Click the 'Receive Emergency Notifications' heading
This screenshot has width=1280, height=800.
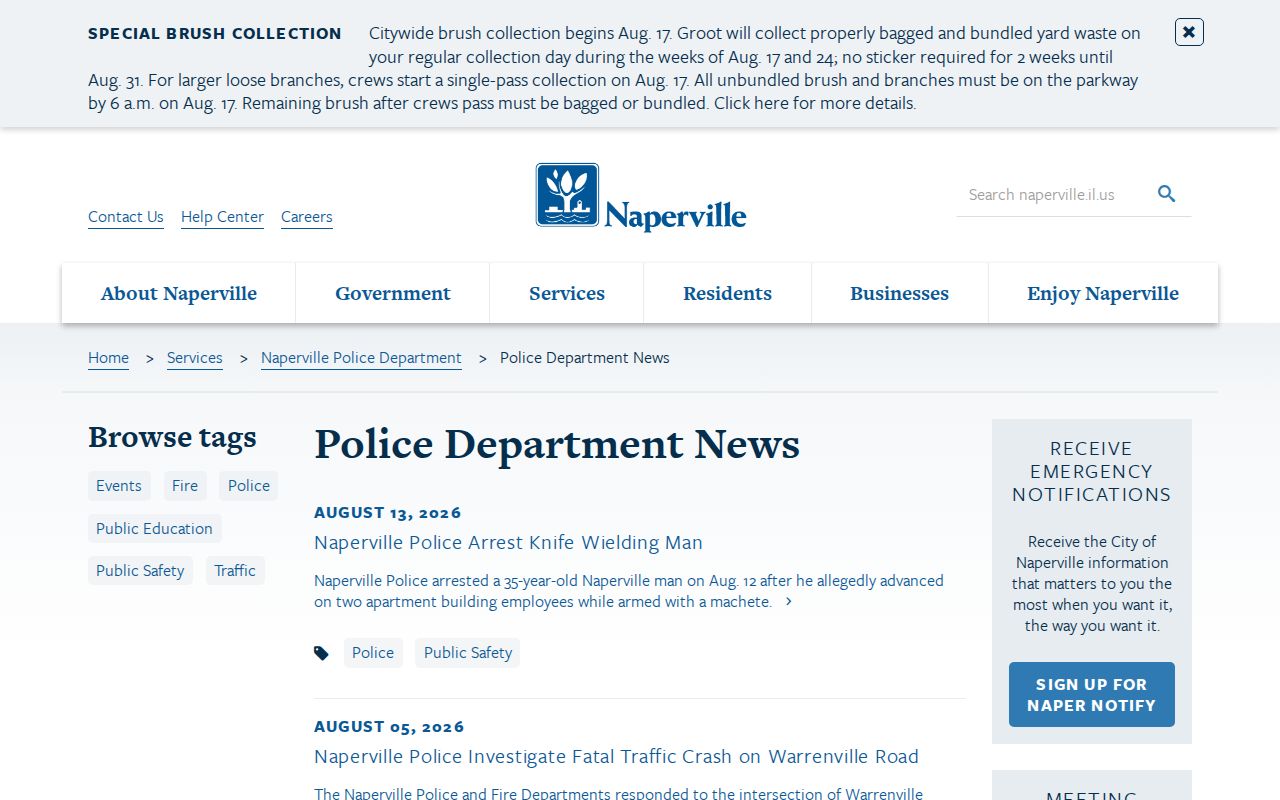coord(1092,471)
